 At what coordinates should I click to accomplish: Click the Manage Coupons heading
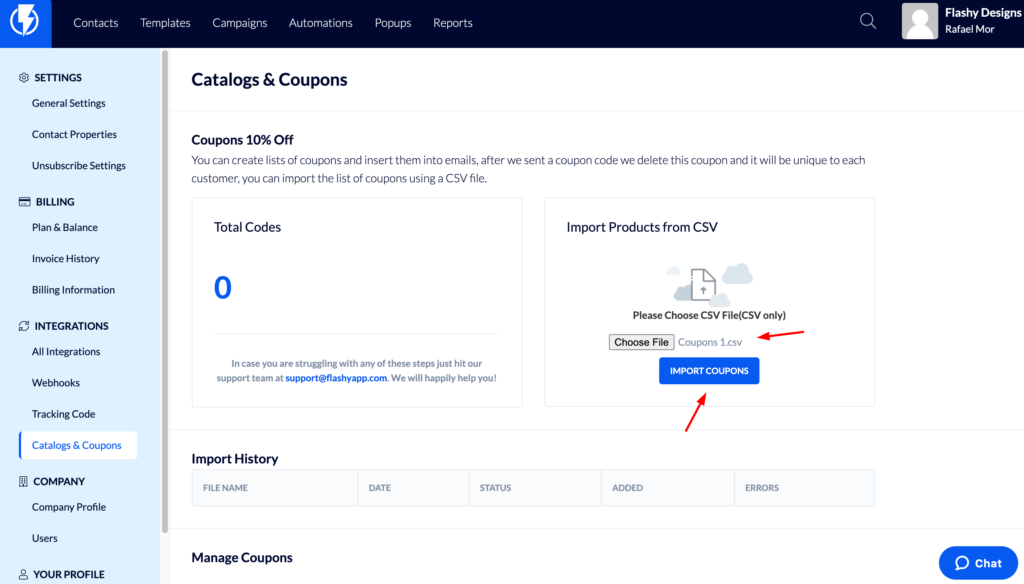click(x=242, y=558)
